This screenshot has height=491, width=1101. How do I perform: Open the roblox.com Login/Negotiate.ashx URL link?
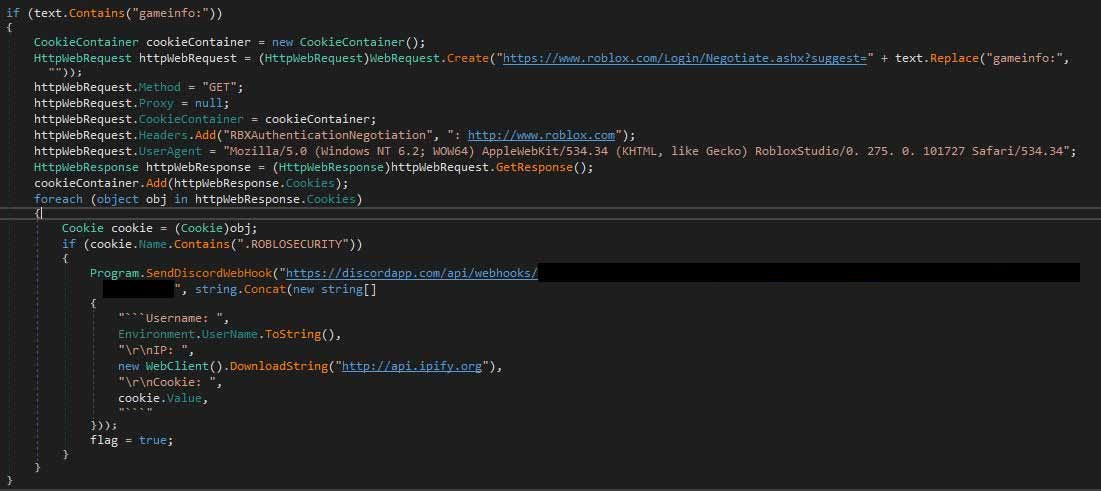(x=685, y=58)
